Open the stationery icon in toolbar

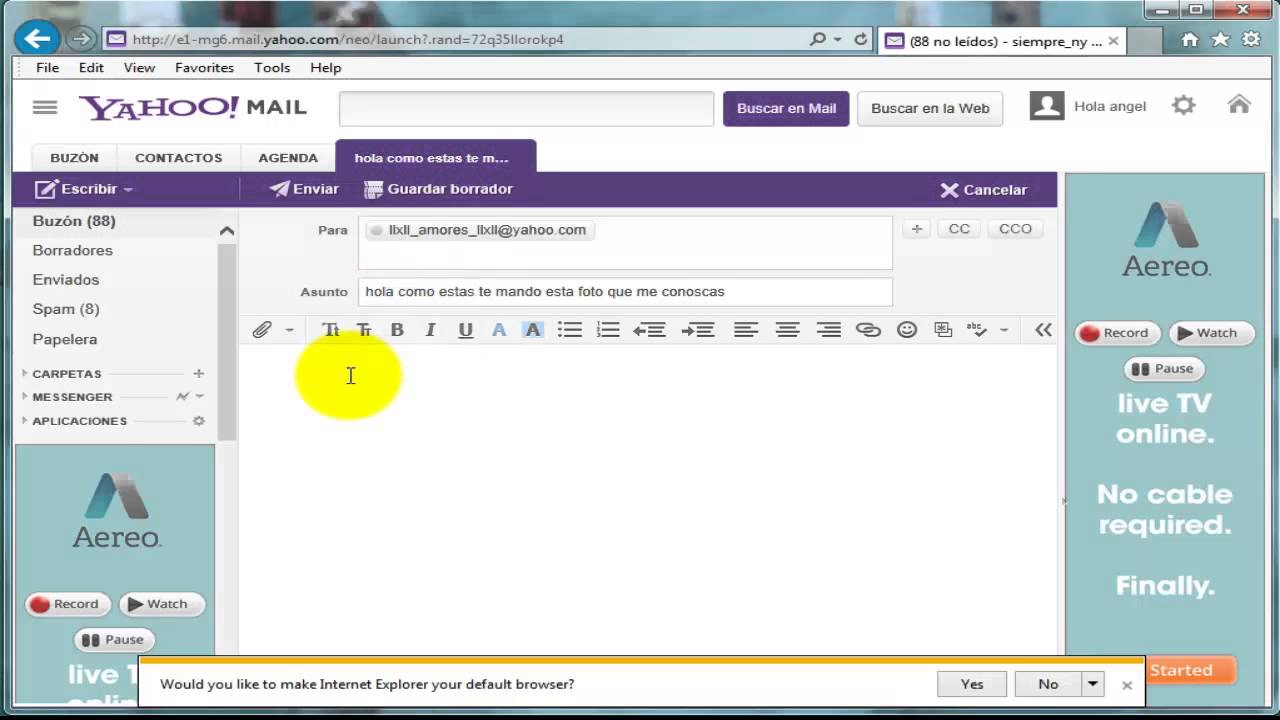943,330
